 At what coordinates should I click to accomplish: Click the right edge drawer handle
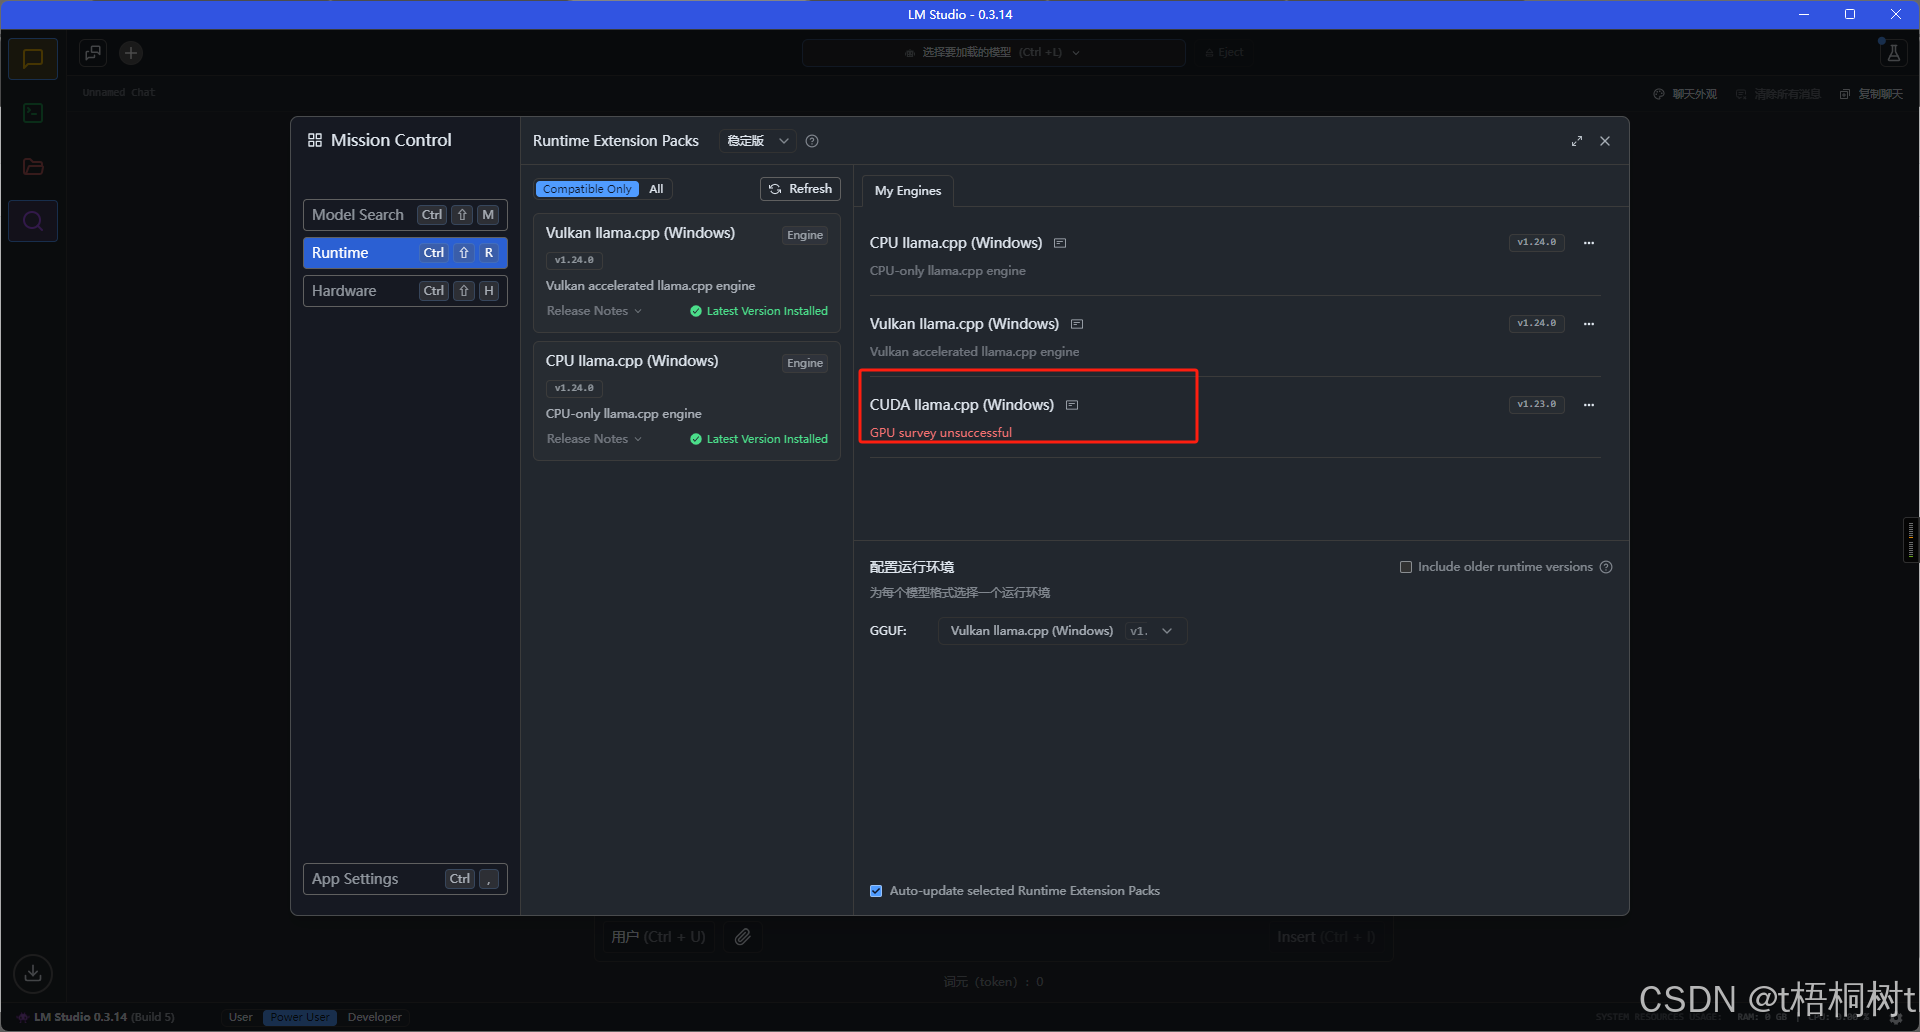[1911, 540]
